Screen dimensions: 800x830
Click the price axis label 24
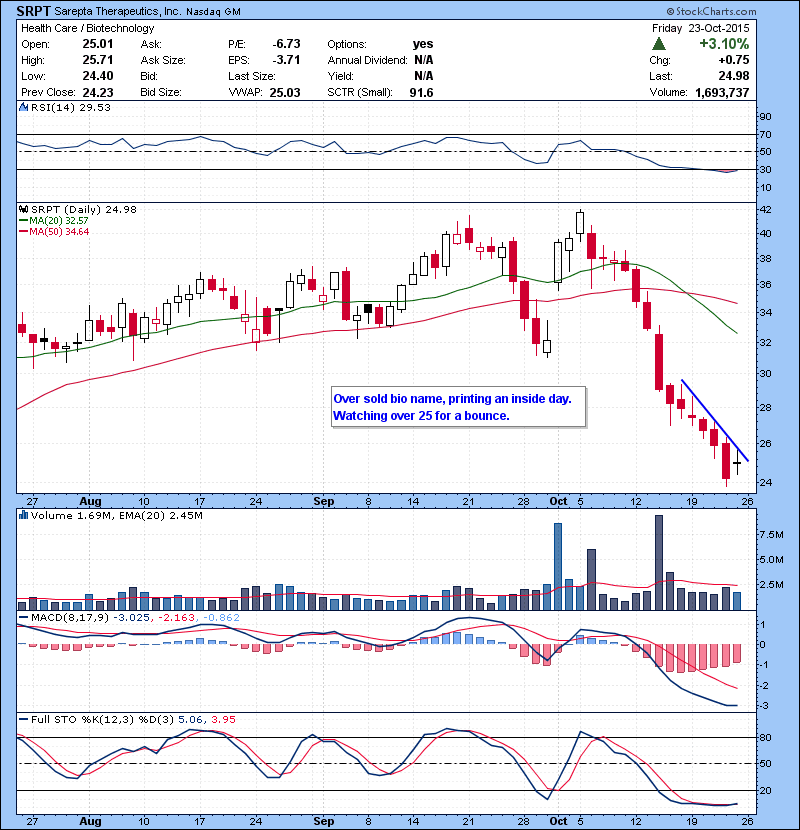(765, 482)
